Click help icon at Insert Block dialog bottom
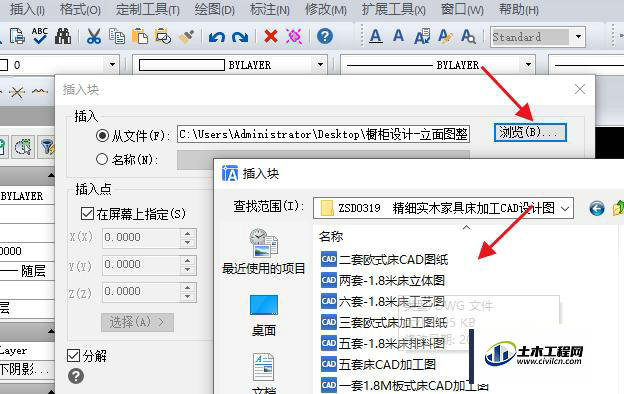624x394 pixels. point(76,376)
